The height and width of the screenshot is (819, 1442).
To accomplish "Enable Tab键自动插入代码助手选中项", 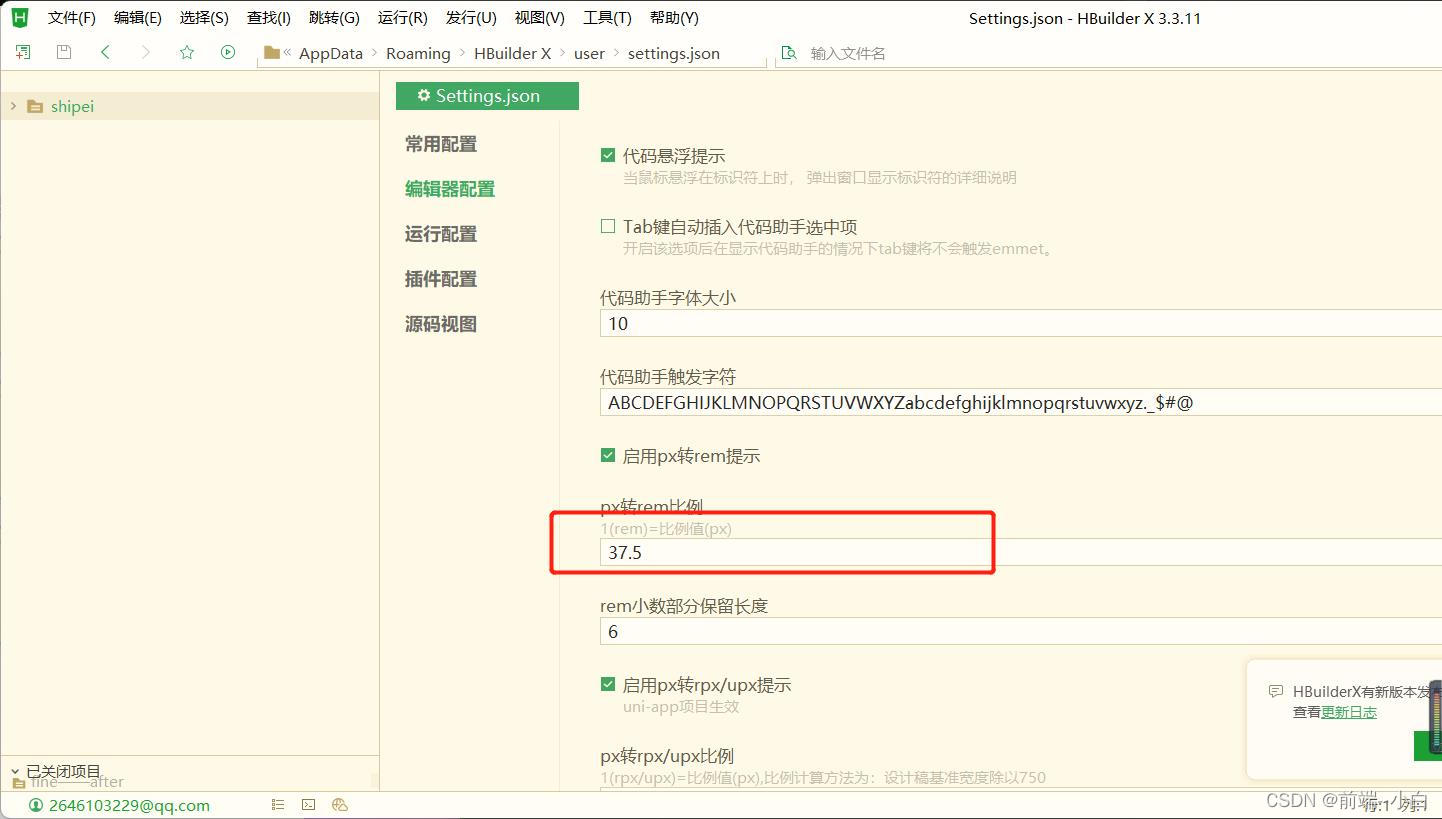I will pos(607,226).
